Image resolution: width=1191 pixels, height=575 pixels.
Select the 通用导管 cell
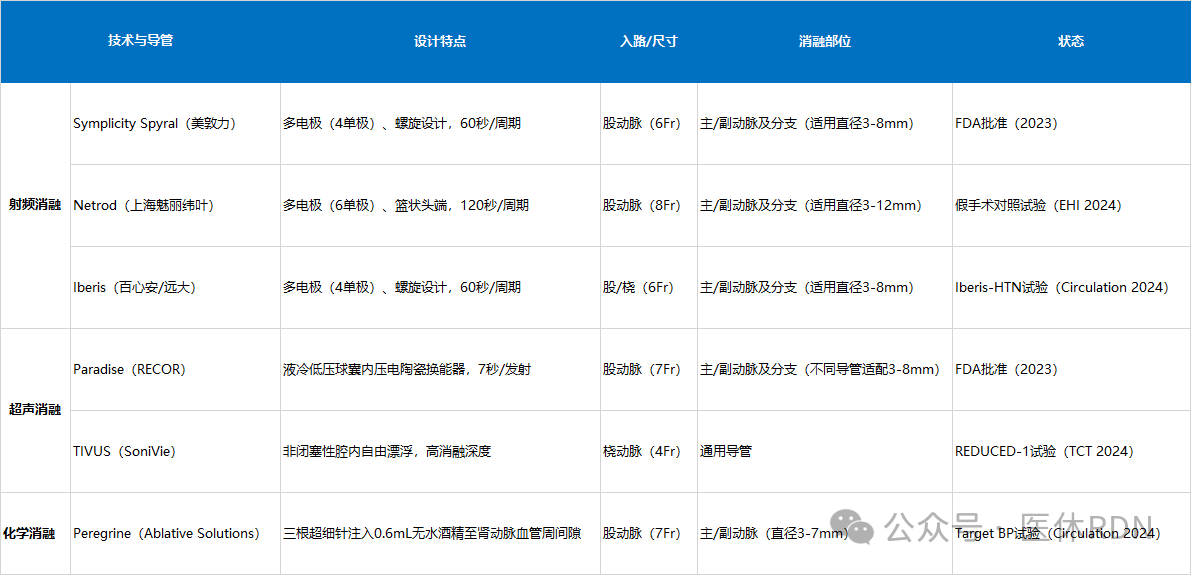(x=825, y=452)
